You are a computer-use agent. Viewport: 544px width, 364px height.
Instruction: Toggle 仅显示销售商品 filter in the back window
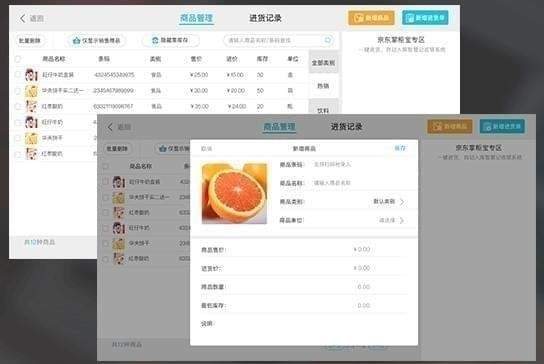[x=96, y=41]
